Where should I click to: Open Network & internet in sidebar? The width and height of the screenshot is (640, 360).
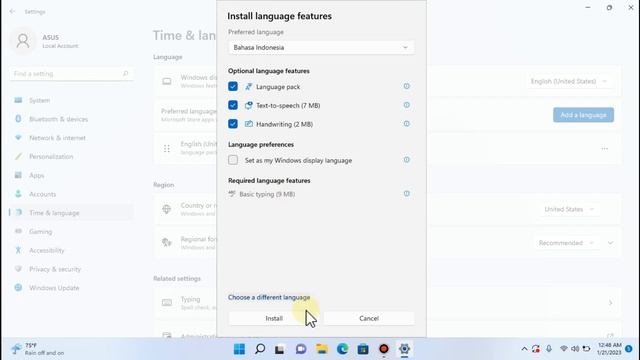[71, 138]
